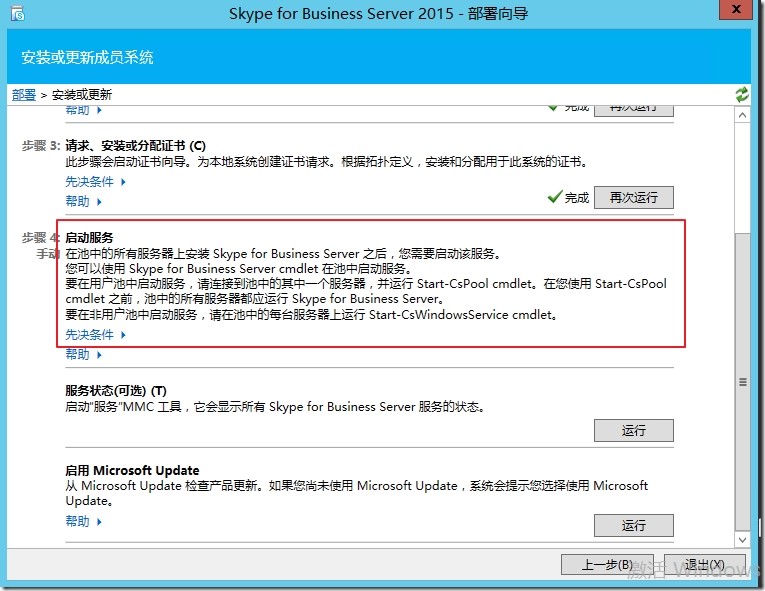Click the green refresh icon
Viewport: 765px width, 591px height.
point(742,94)
